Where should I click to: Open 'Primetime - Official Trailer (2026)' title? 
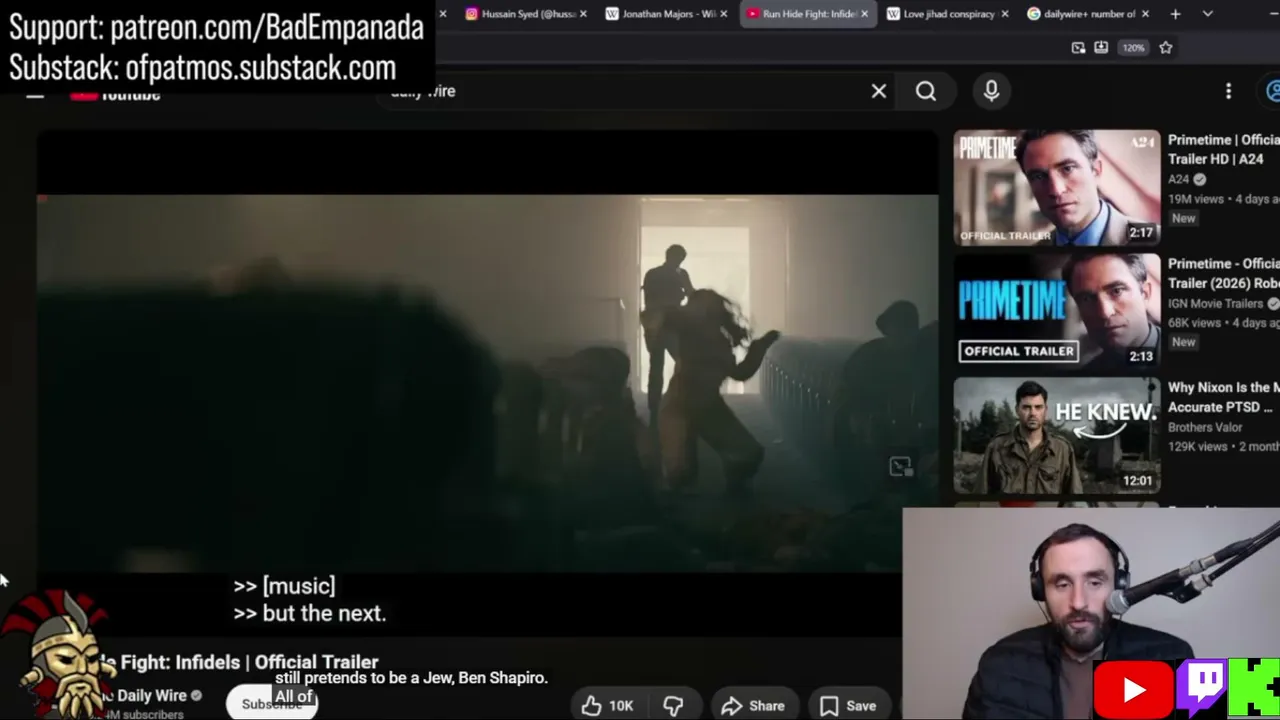click(x=1224, y=273)
